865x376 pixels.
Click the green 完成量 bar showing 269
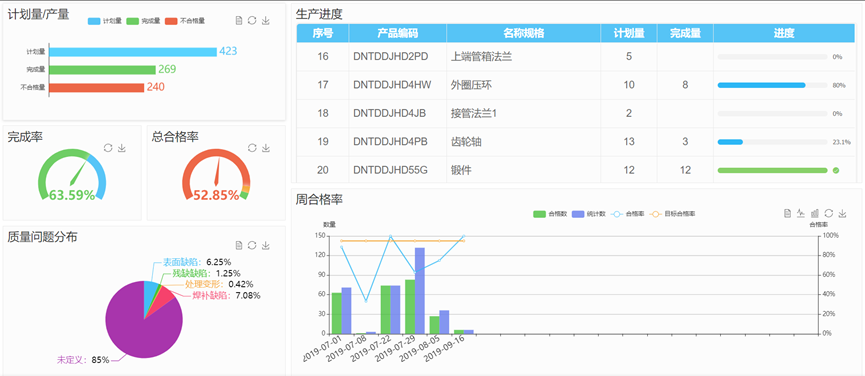point(103,69)
